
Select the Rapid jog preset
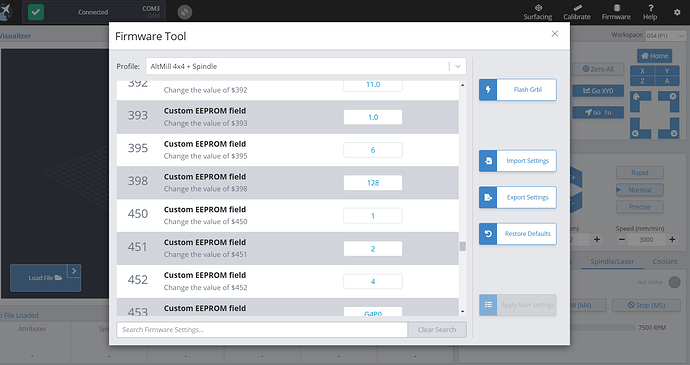coord(639,173)
